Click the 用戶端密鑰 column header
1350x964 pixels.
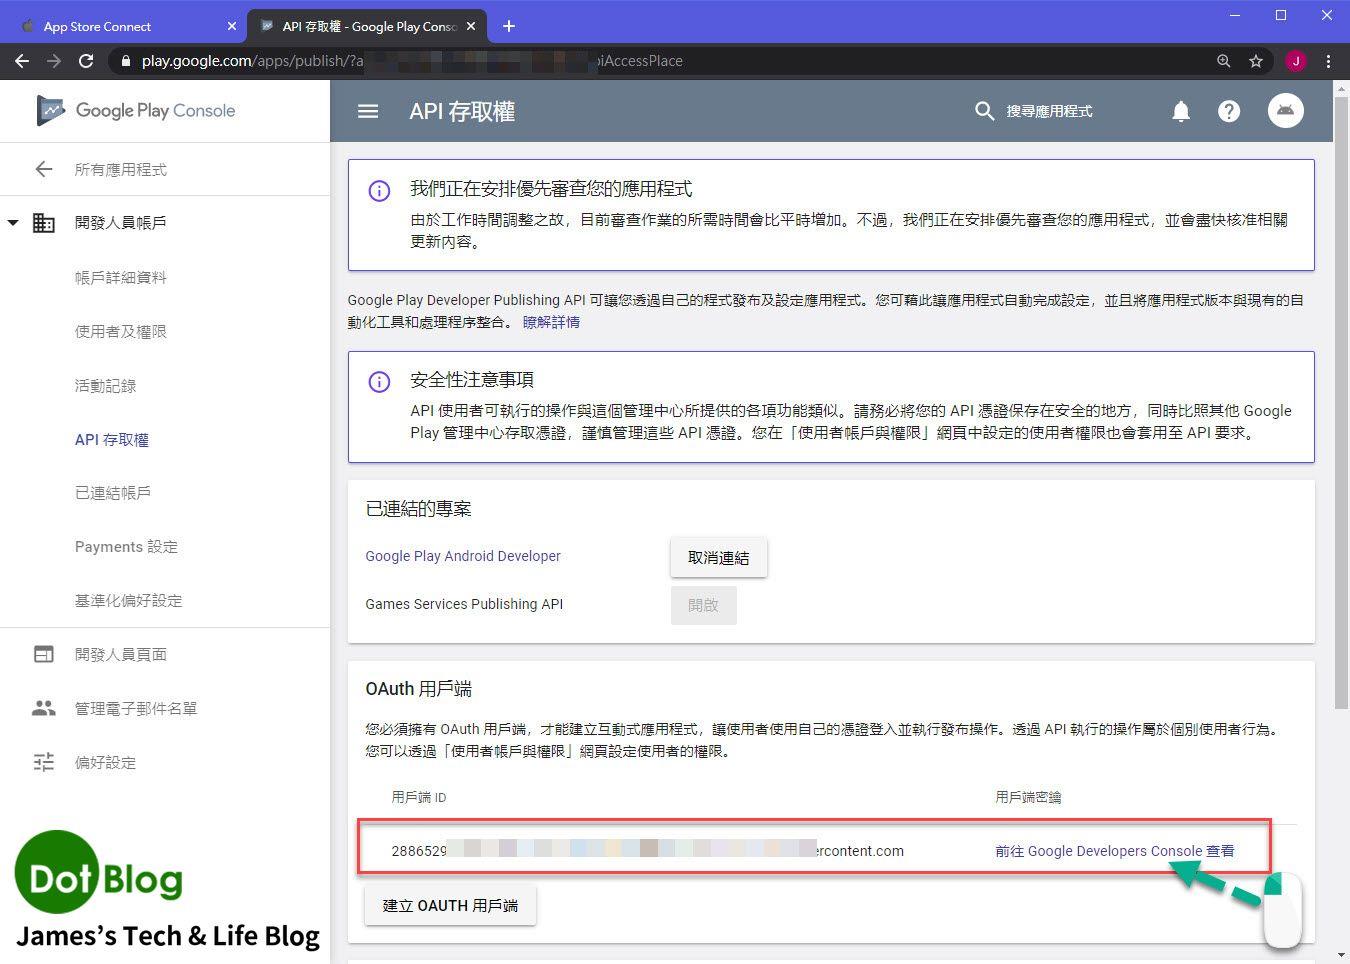(x=1028, y=797)
